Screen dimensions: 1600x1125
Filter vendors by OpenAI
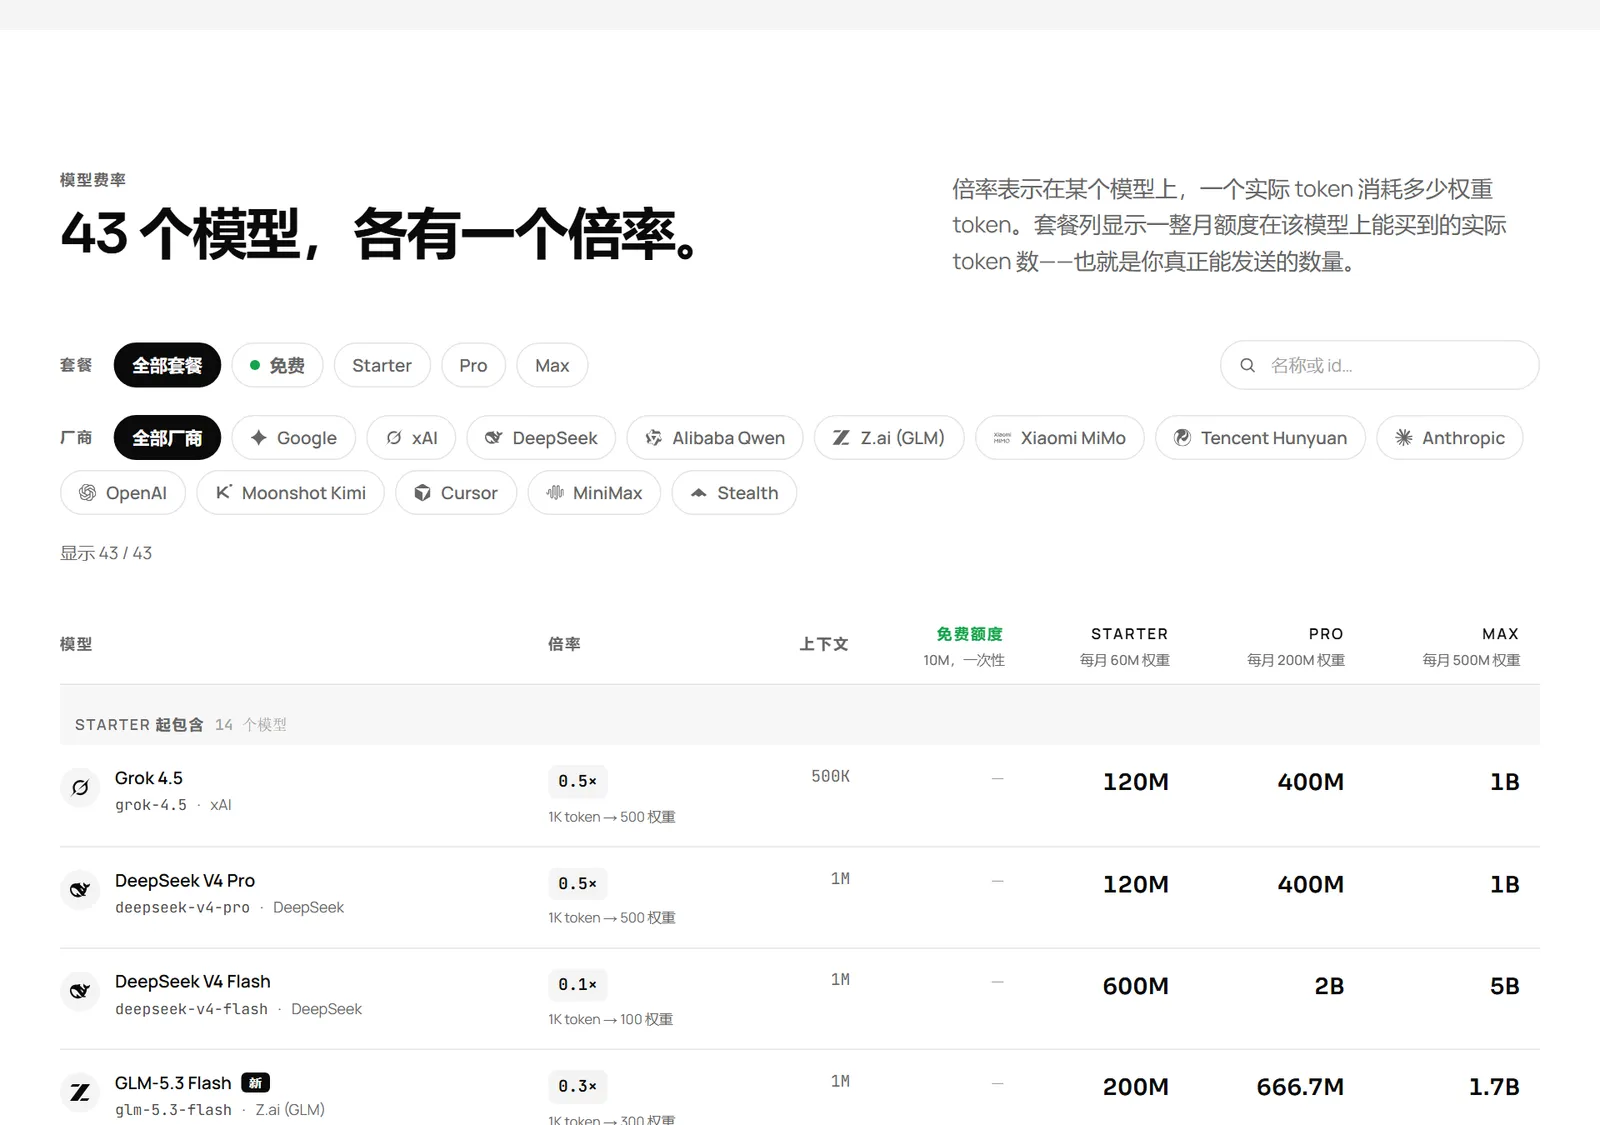pos(123,493)
